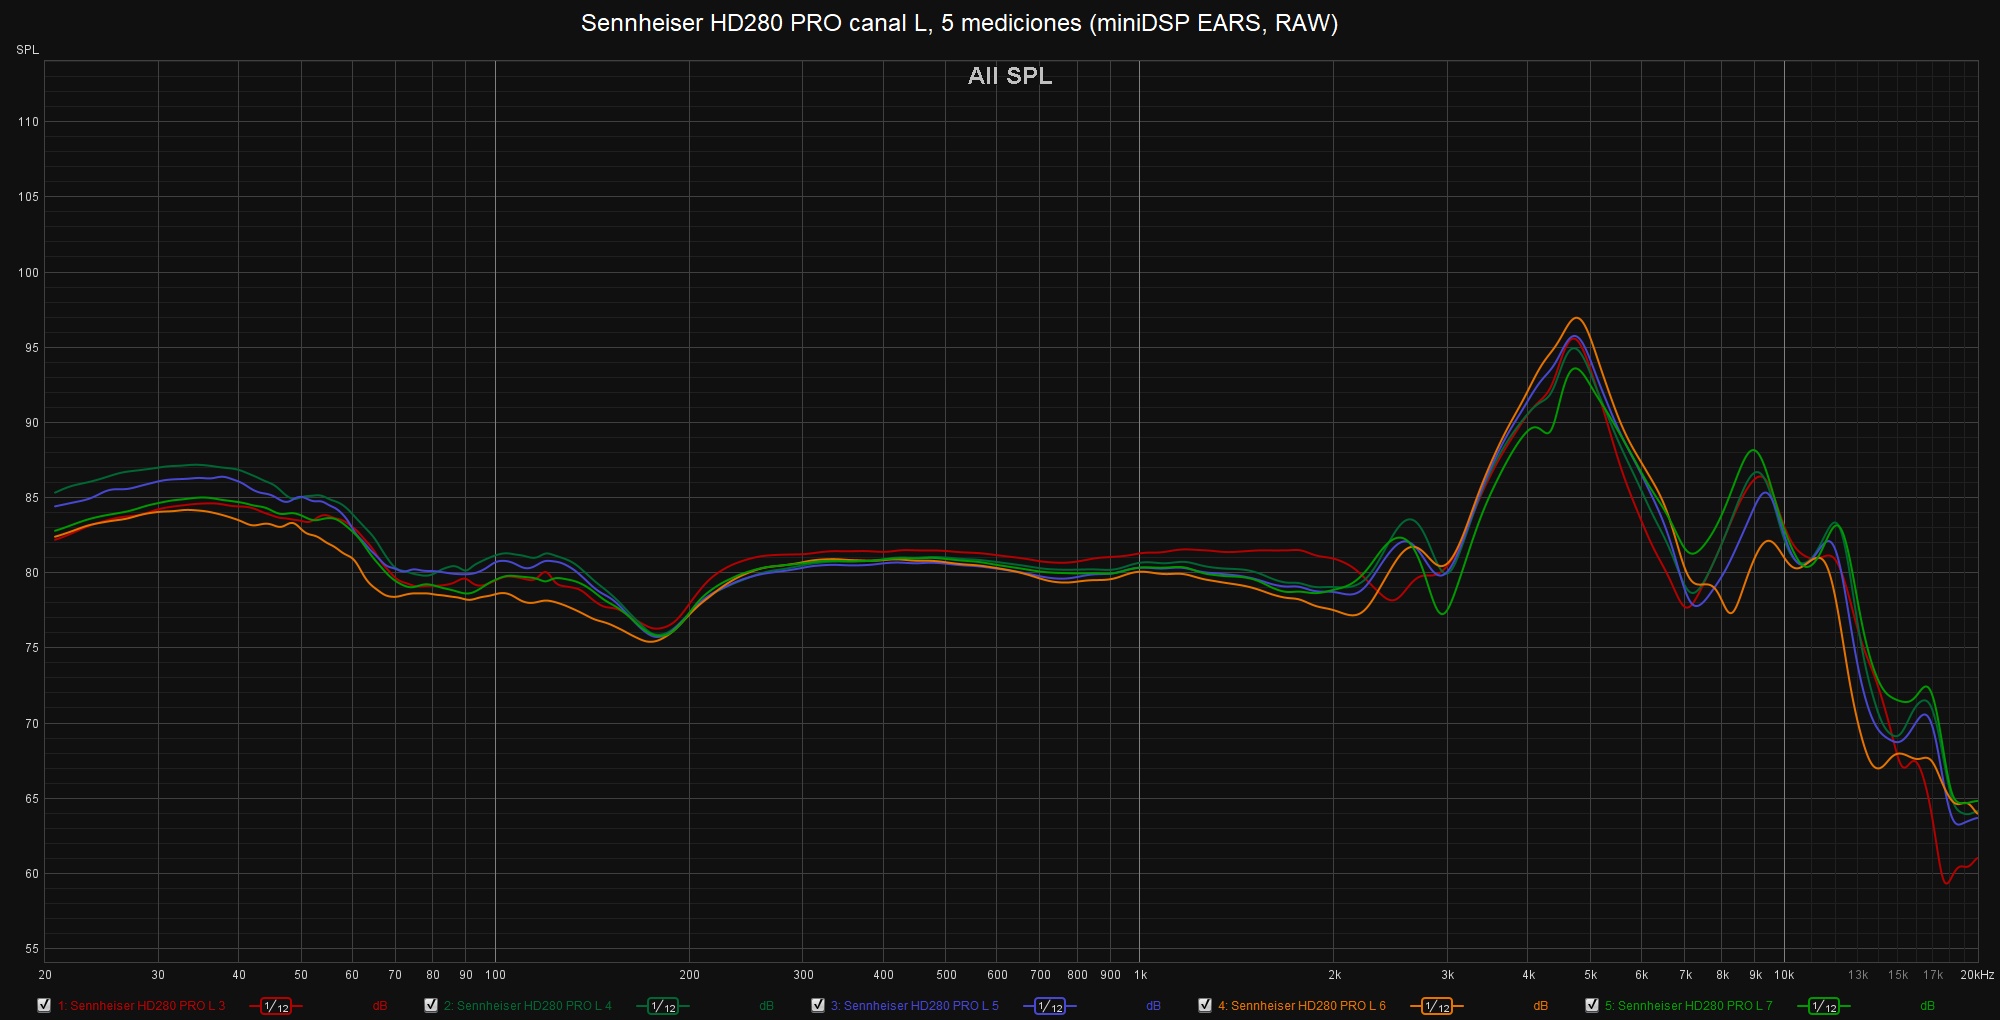Hide the HD280 PRO L 4 trace
The image size is (2000, 1020).
click(x=431, y=1005)
